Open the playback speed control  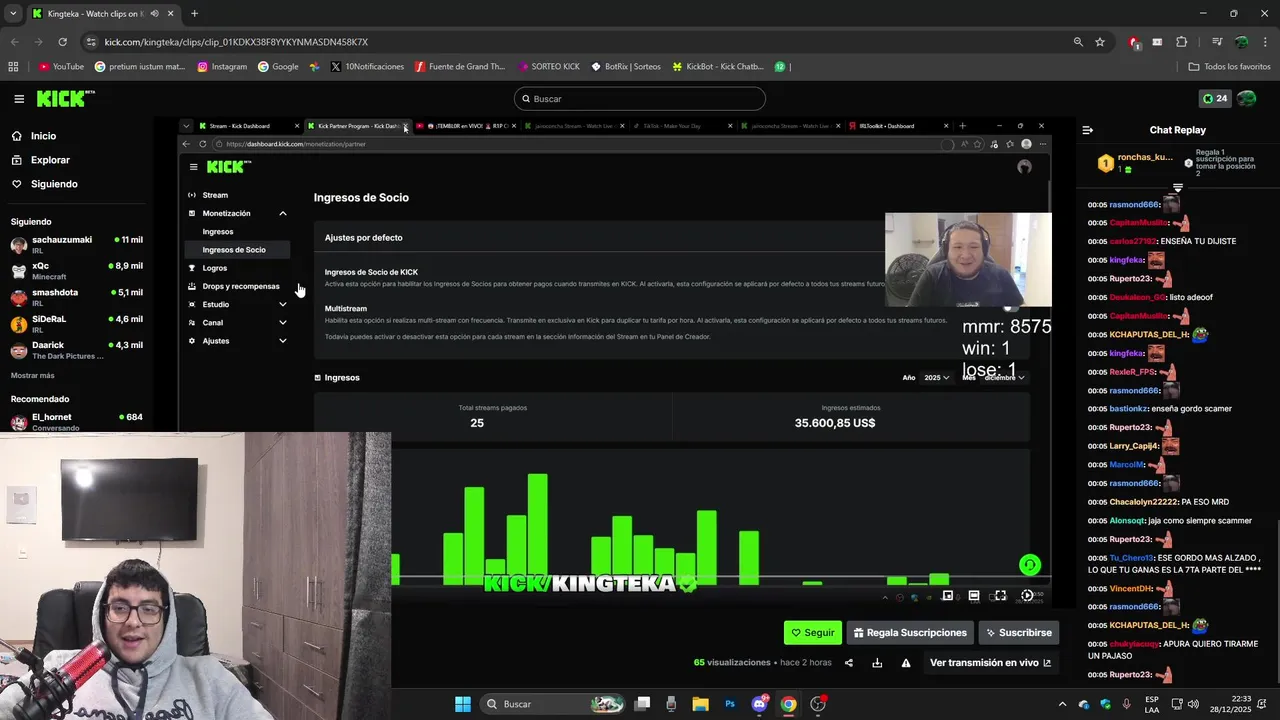[1027, 596]
